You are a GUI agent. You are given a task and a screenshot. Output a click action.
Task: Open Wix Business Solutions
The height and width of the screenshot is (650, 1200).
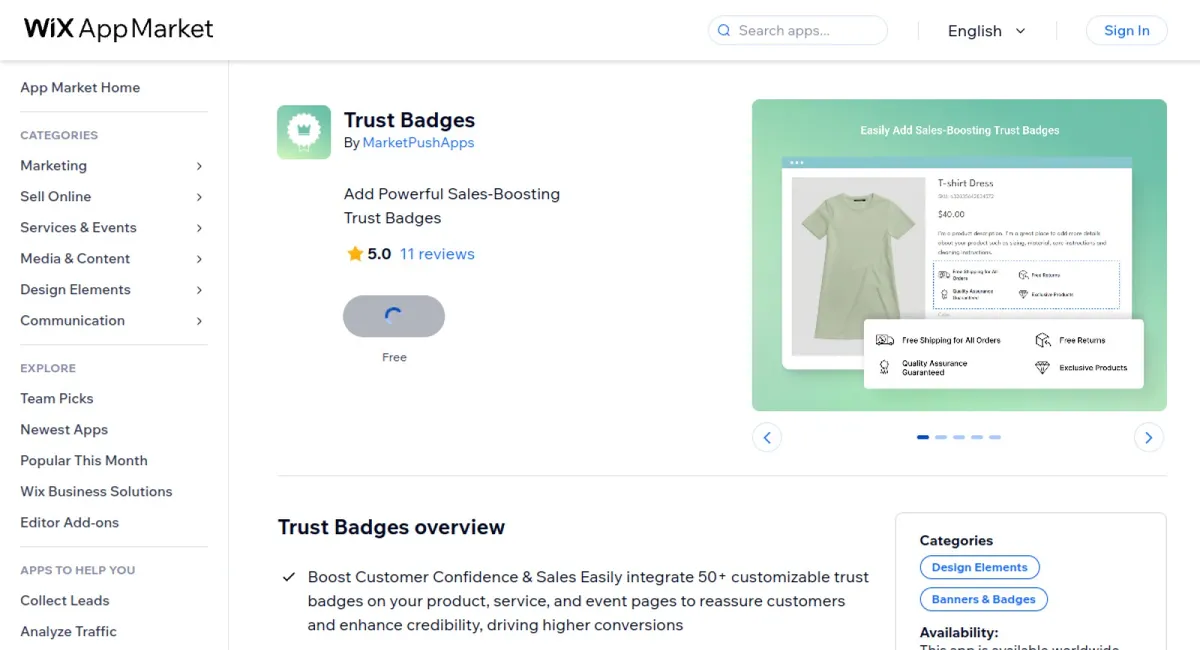[x=96, y=491]
